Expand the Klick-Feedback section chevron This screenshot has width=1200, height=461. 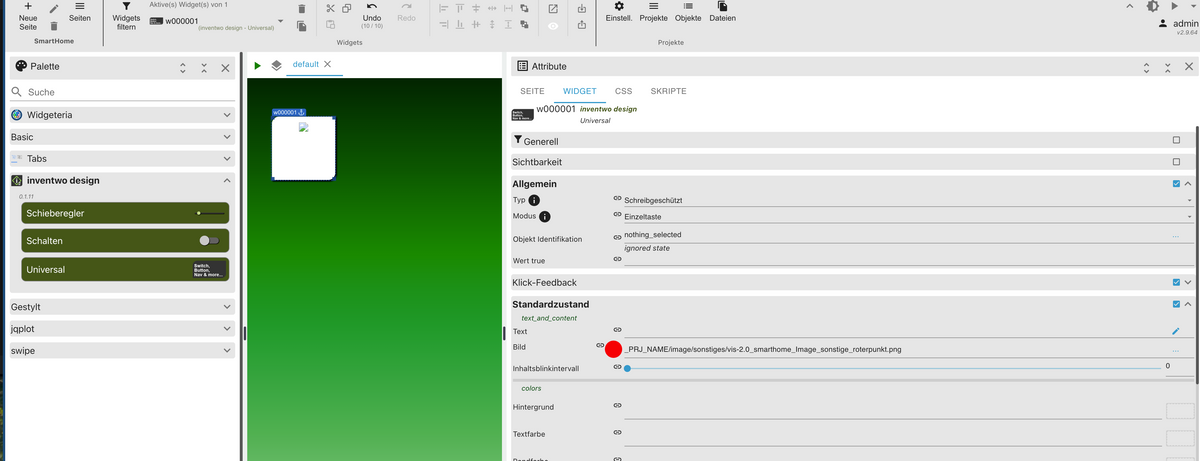coord(1188,283)
